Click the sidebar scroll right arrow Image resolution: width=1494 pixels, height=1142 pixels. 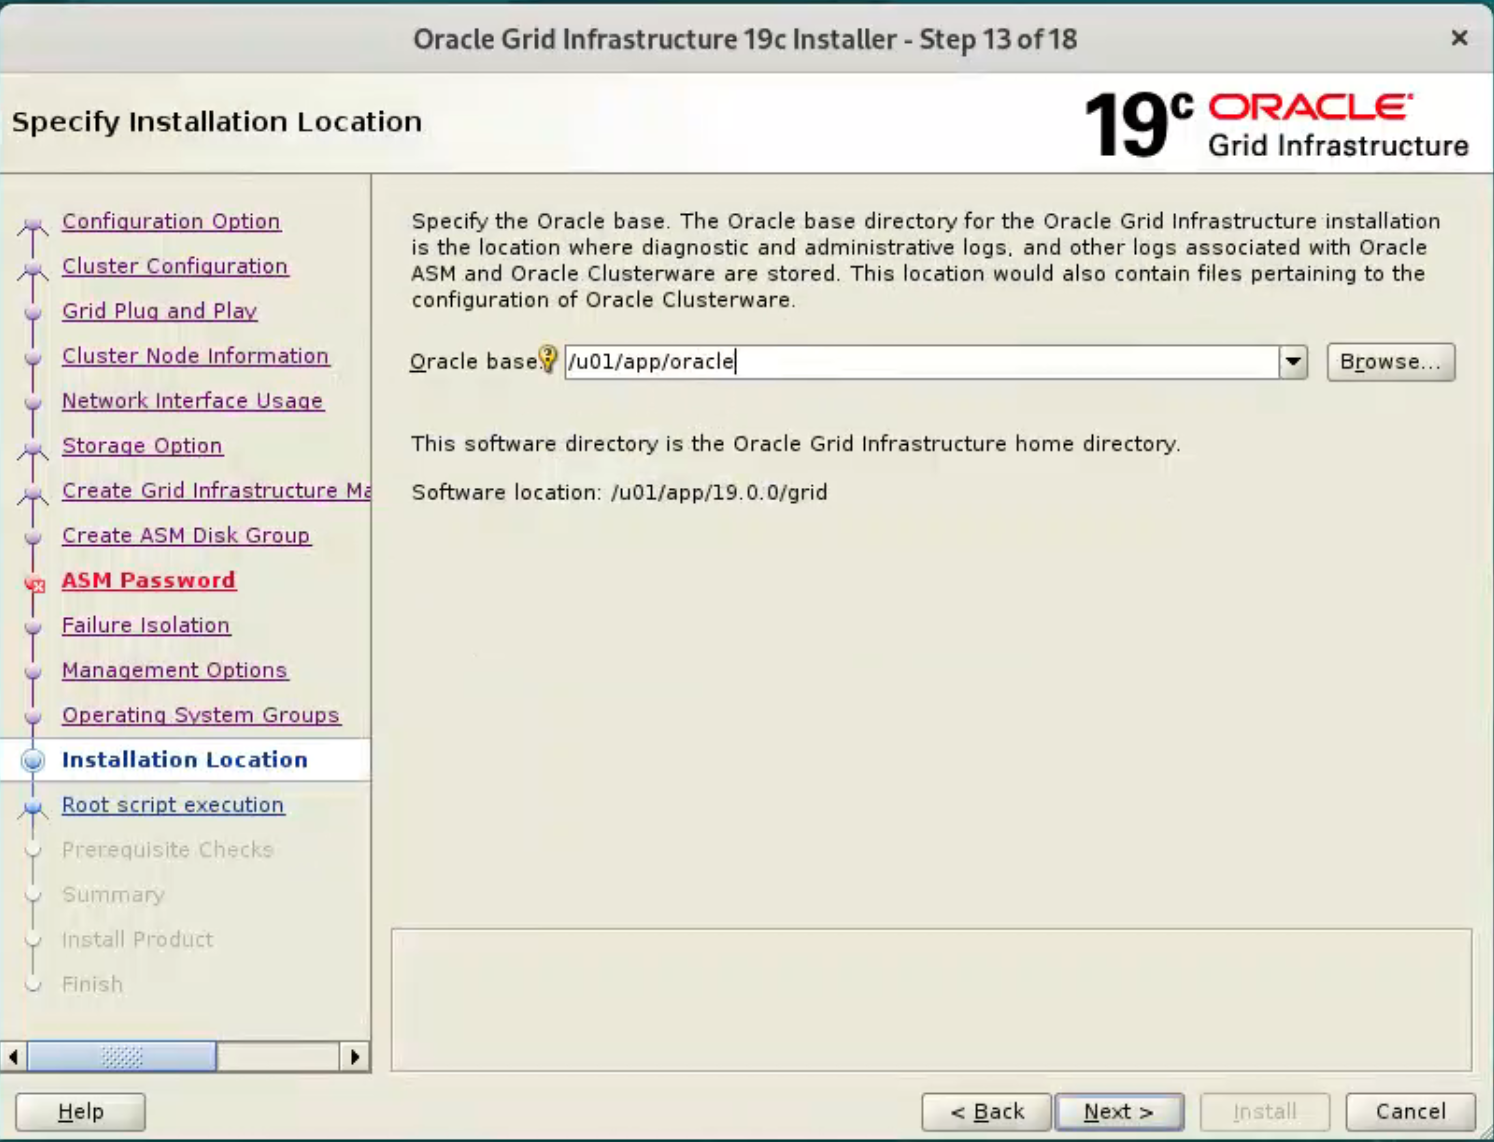tap(355, 1057)
